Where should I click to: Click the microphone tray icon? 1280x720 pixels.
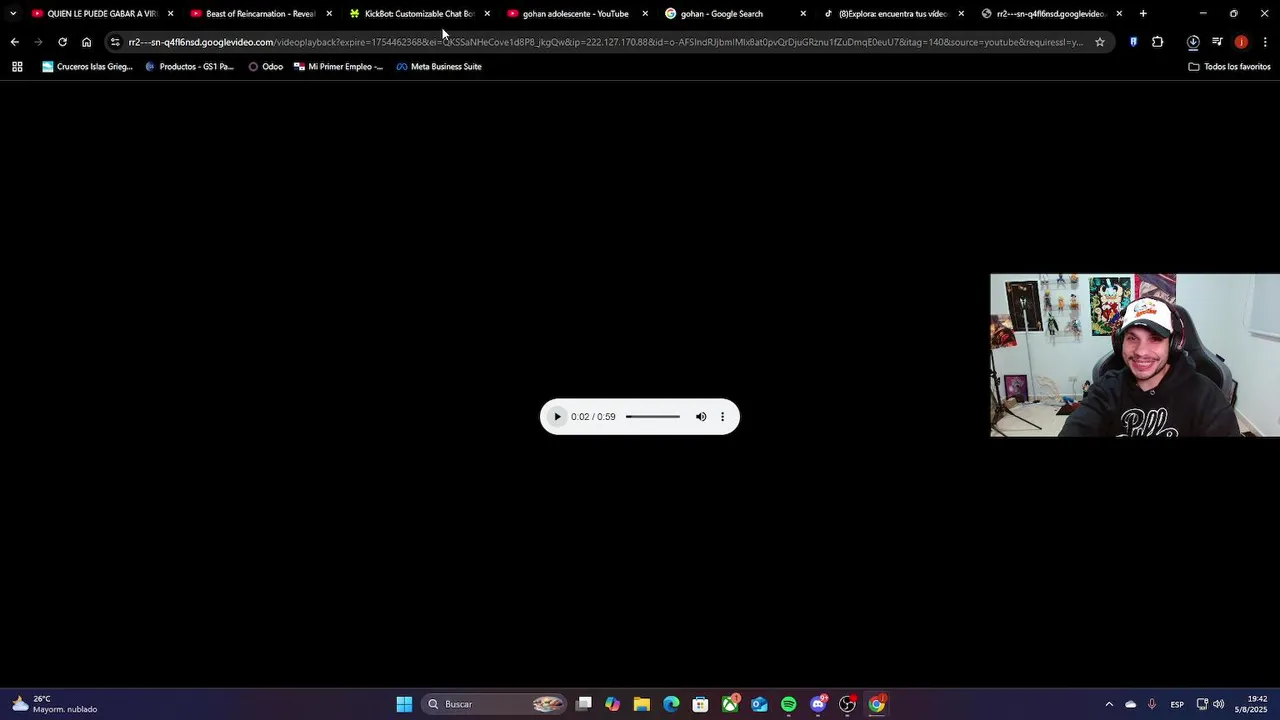tap(1152, 704)
